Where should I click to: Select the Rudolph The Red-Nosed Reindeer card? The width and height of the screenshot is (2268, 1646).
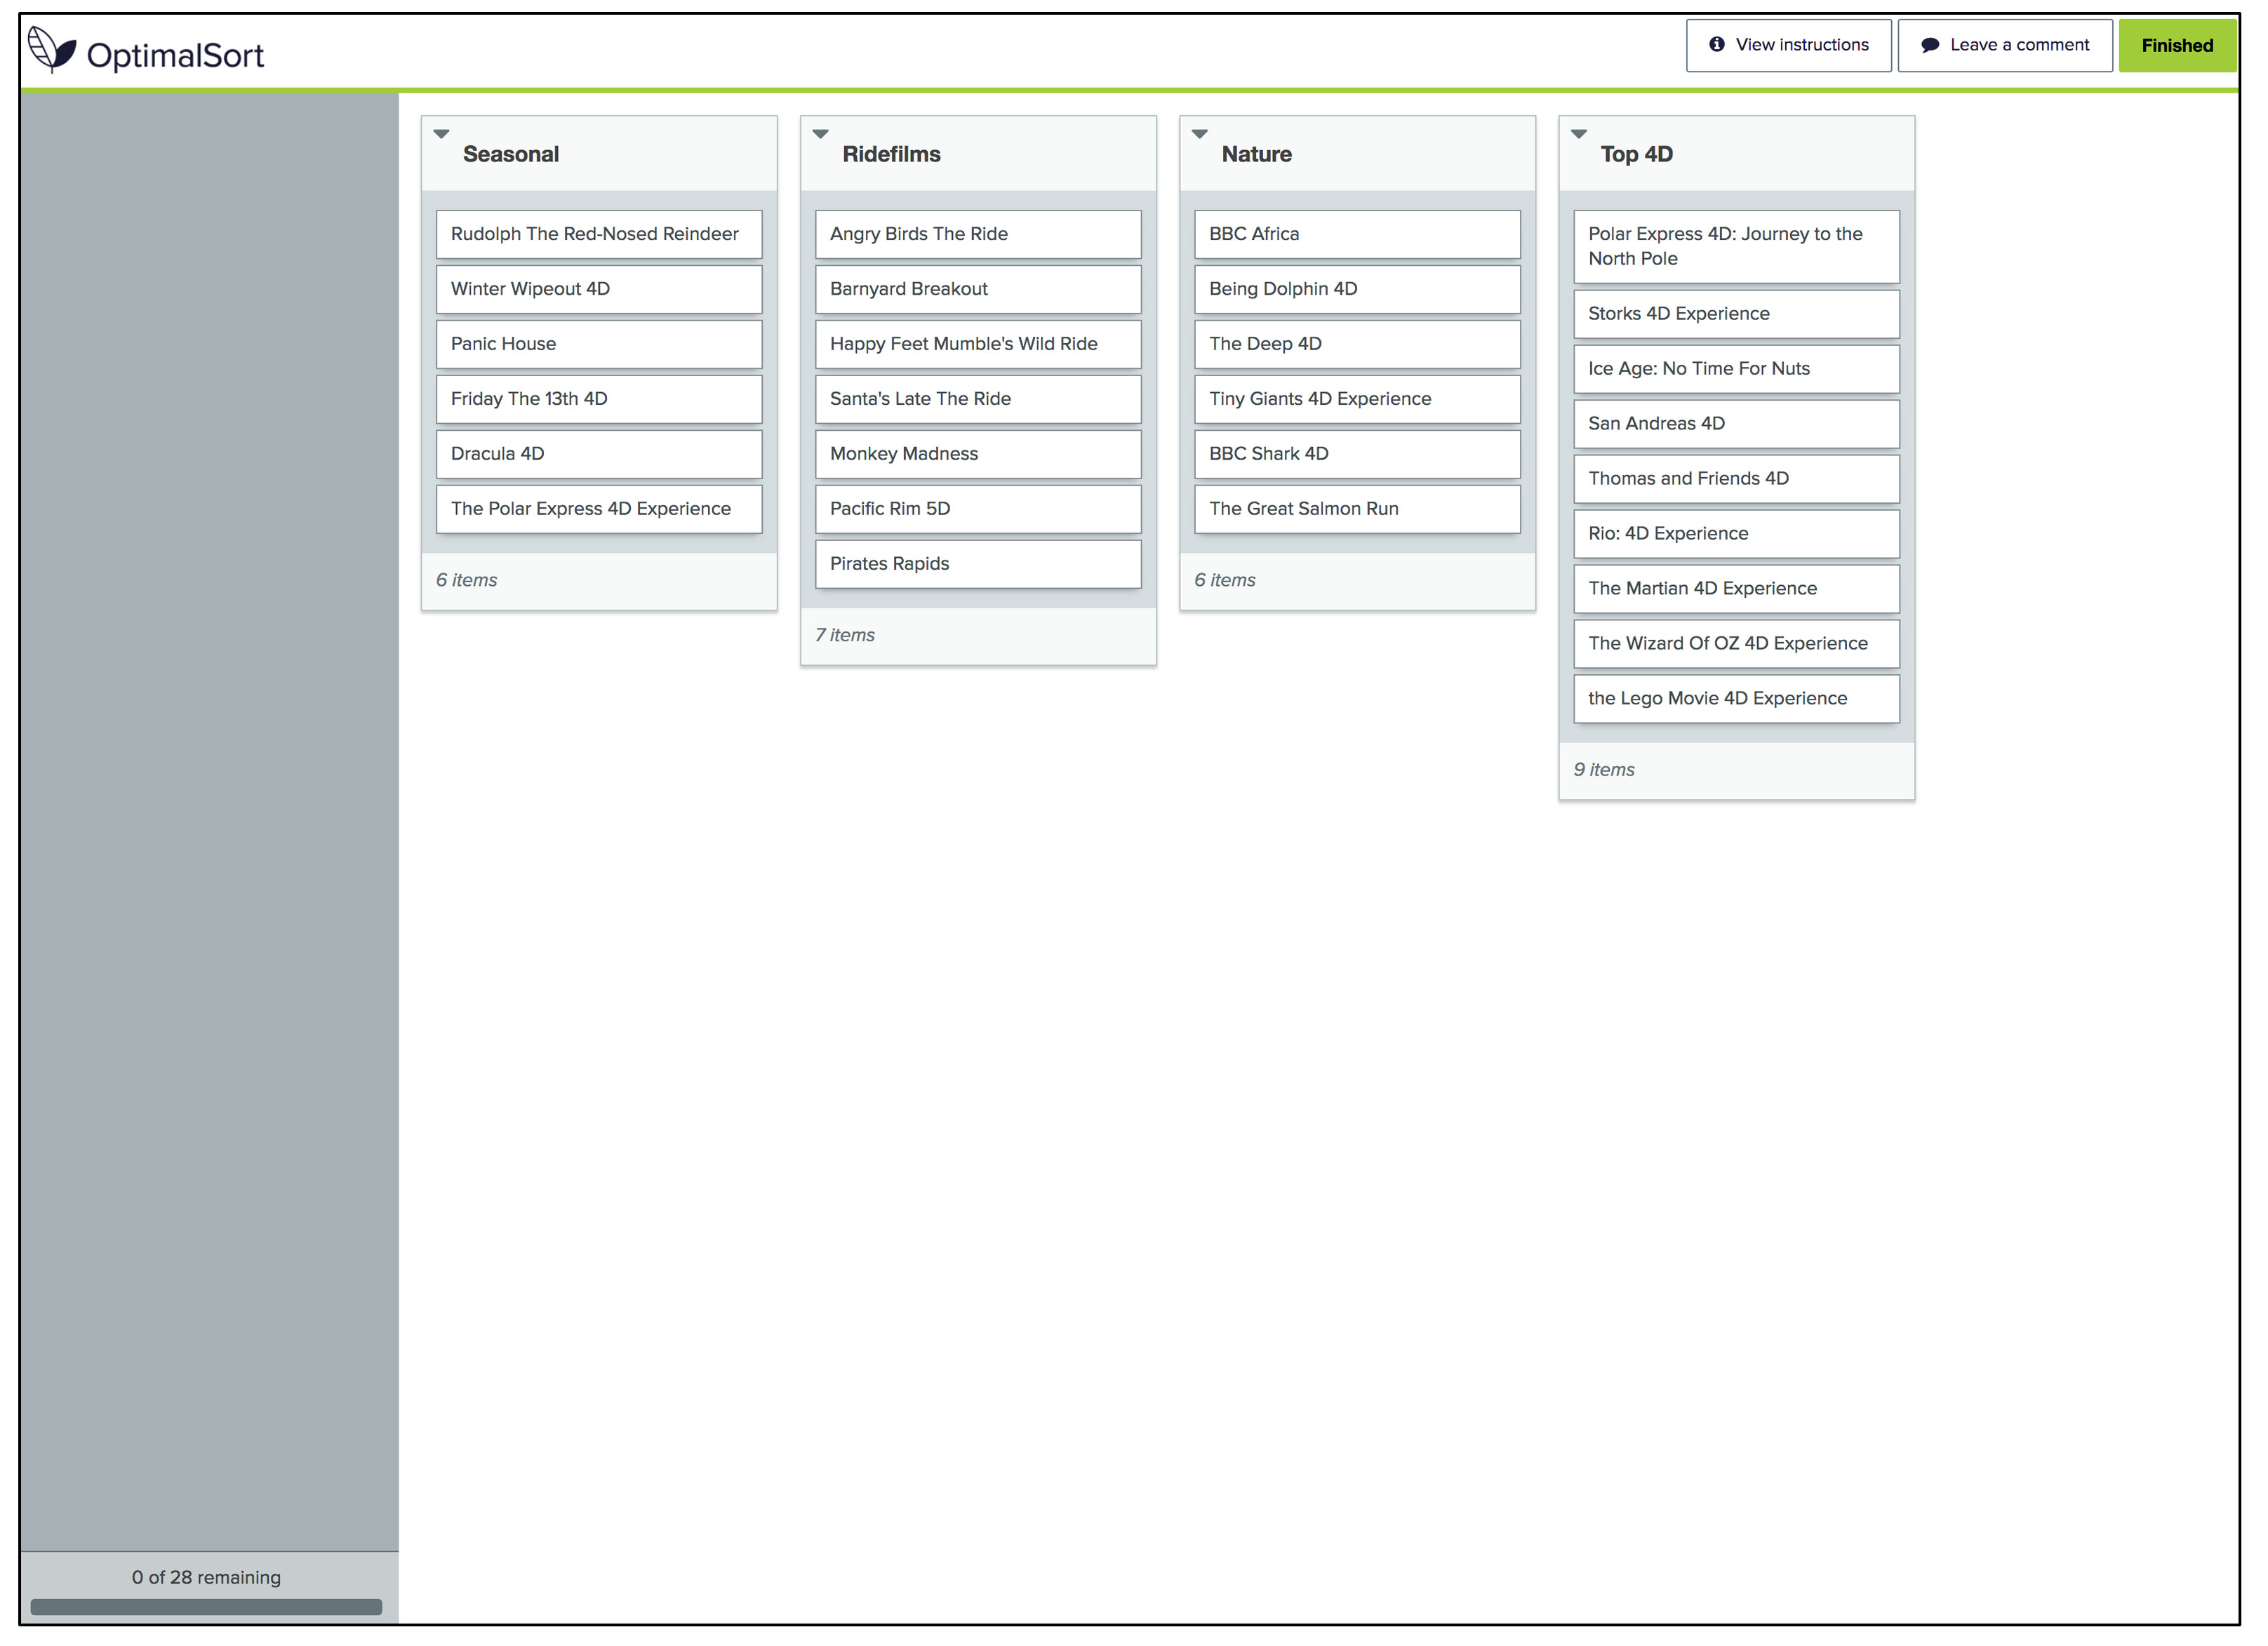click(599, 234)
